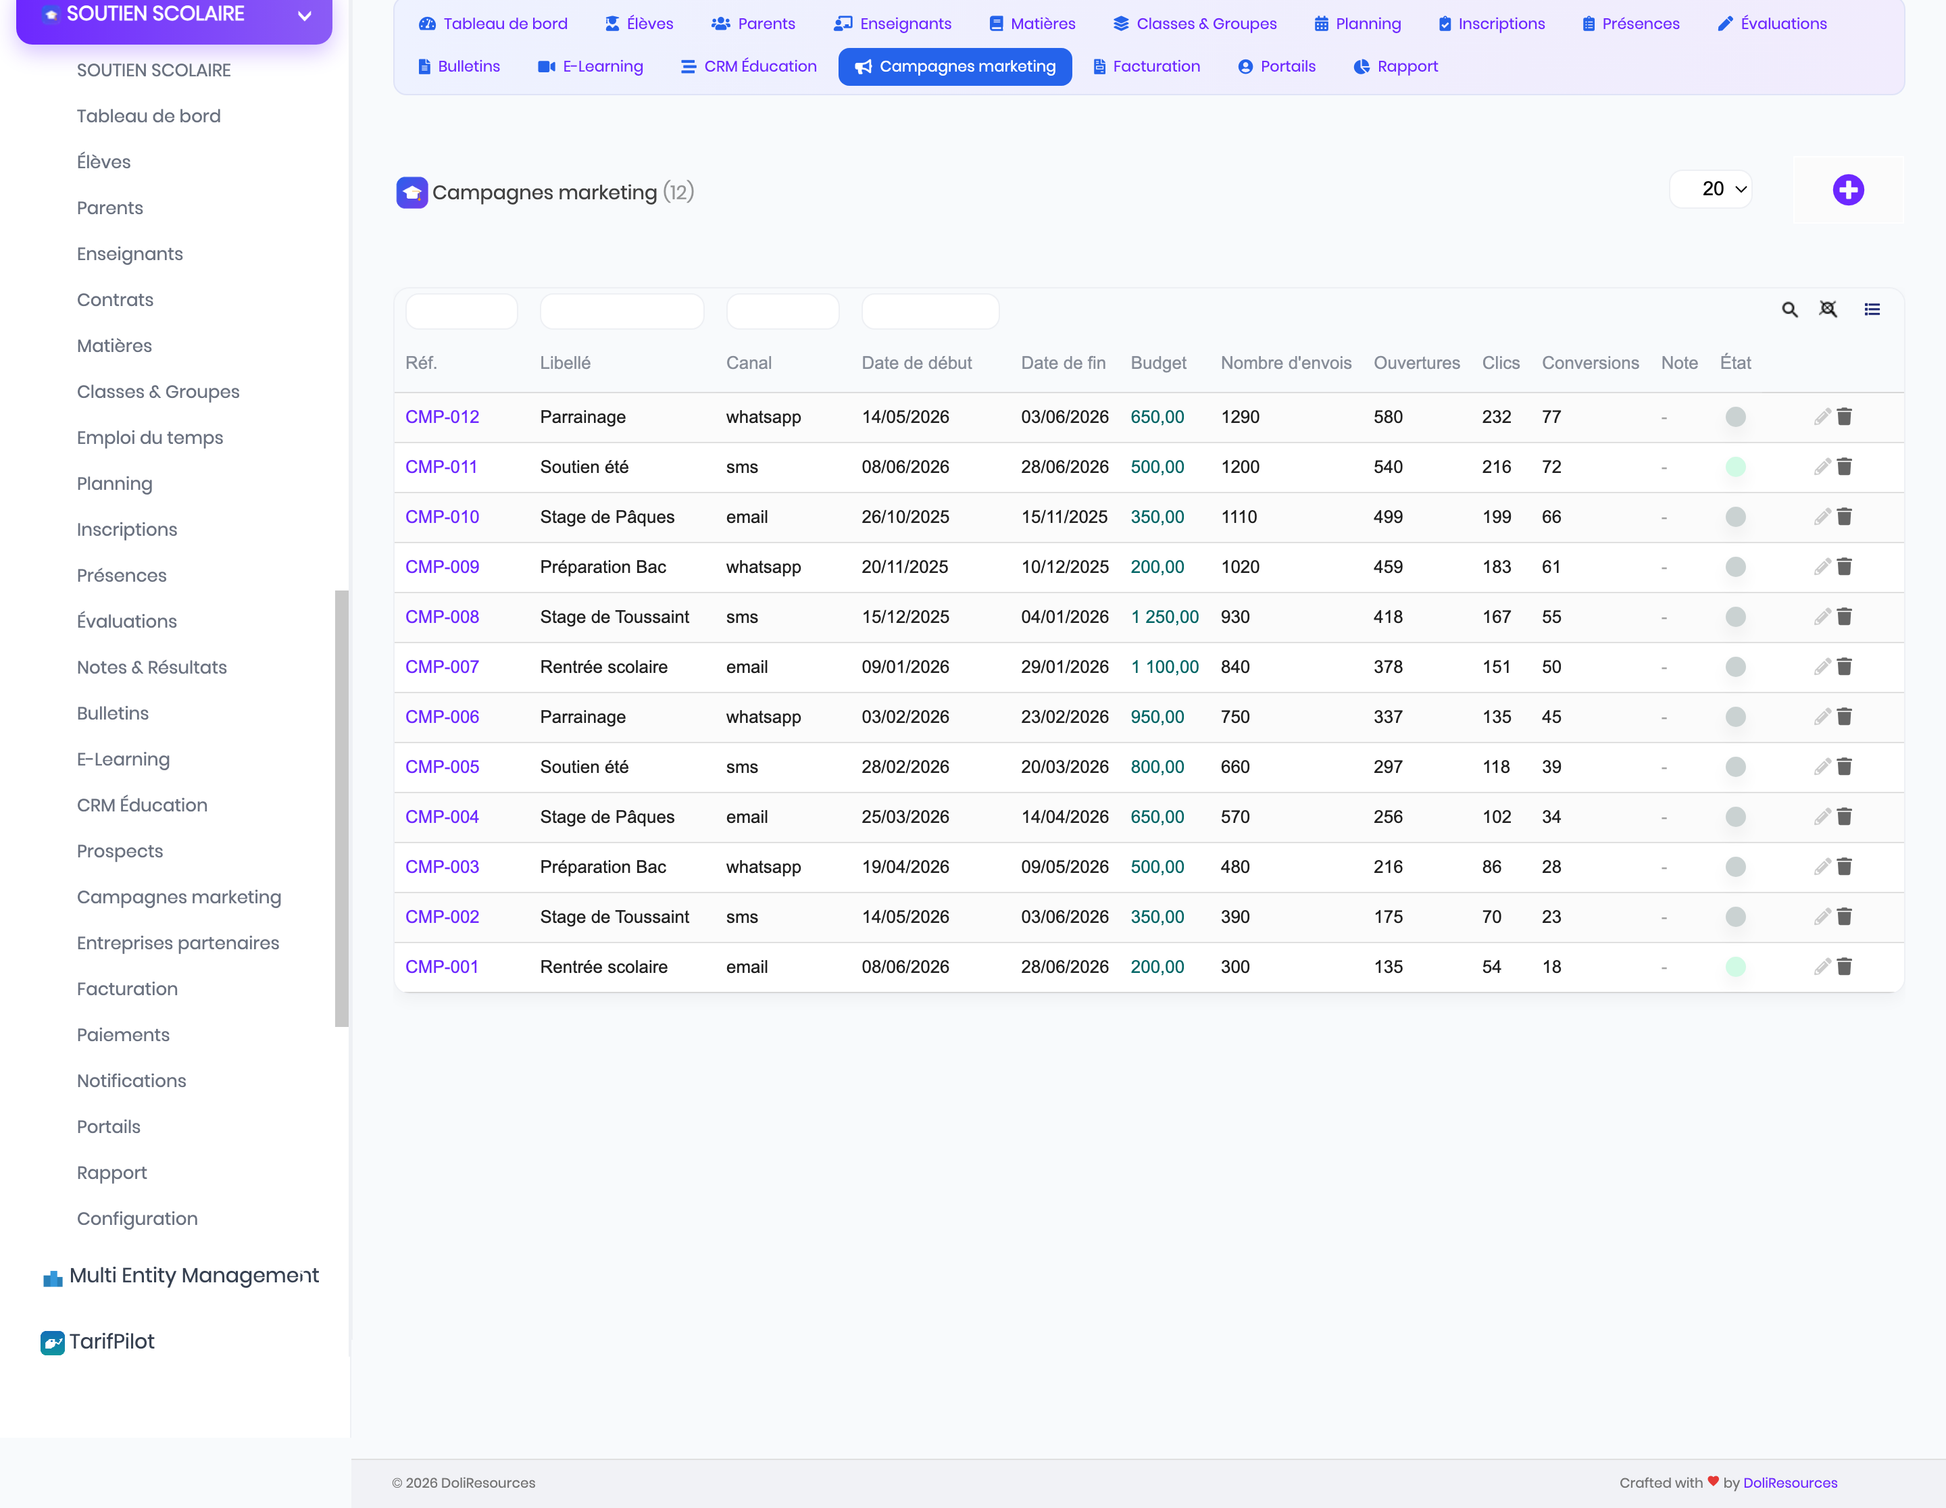
Task: Toggle the status indicator for CMP-001
Action: 1736,967
